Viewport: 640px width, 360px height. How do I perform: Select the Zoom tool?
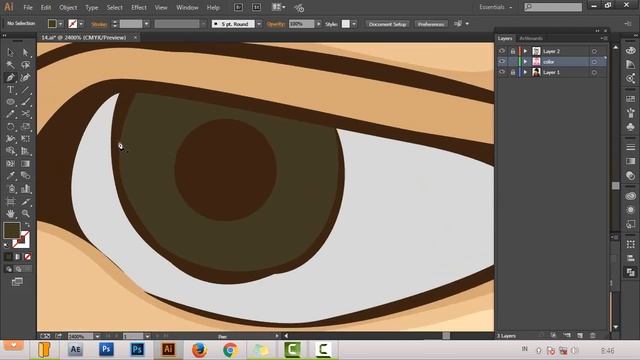[25, 213]
